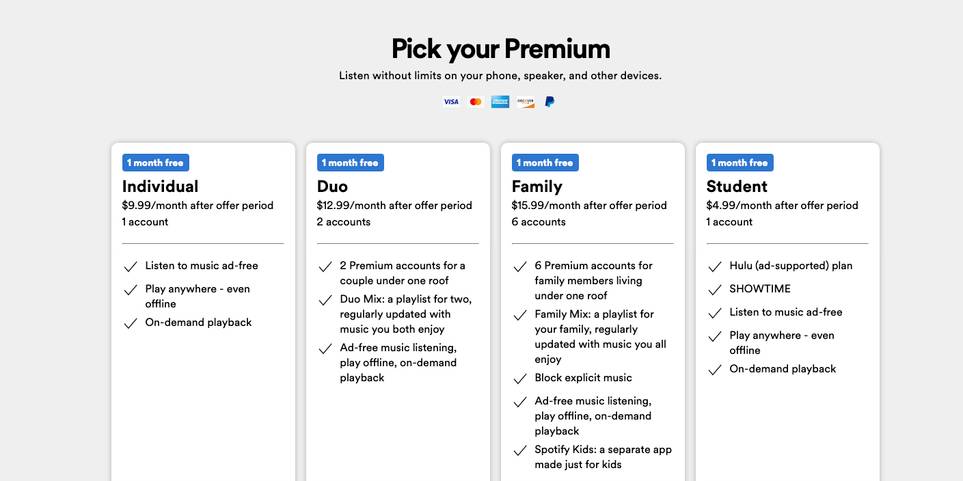The width and height of the screenshot is (963, 481).
Task: Click the Individual plan's 1 month free badge
Action: tap(156, 162)
